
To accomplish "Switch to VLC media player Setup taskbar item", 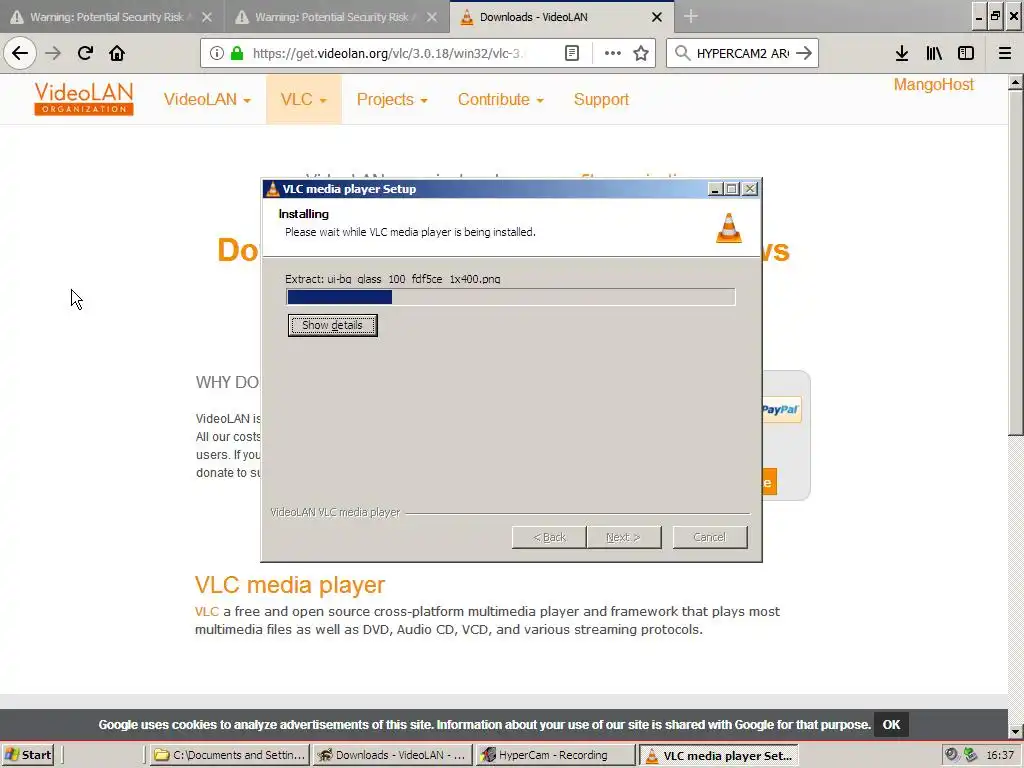I will click(718, 756).
